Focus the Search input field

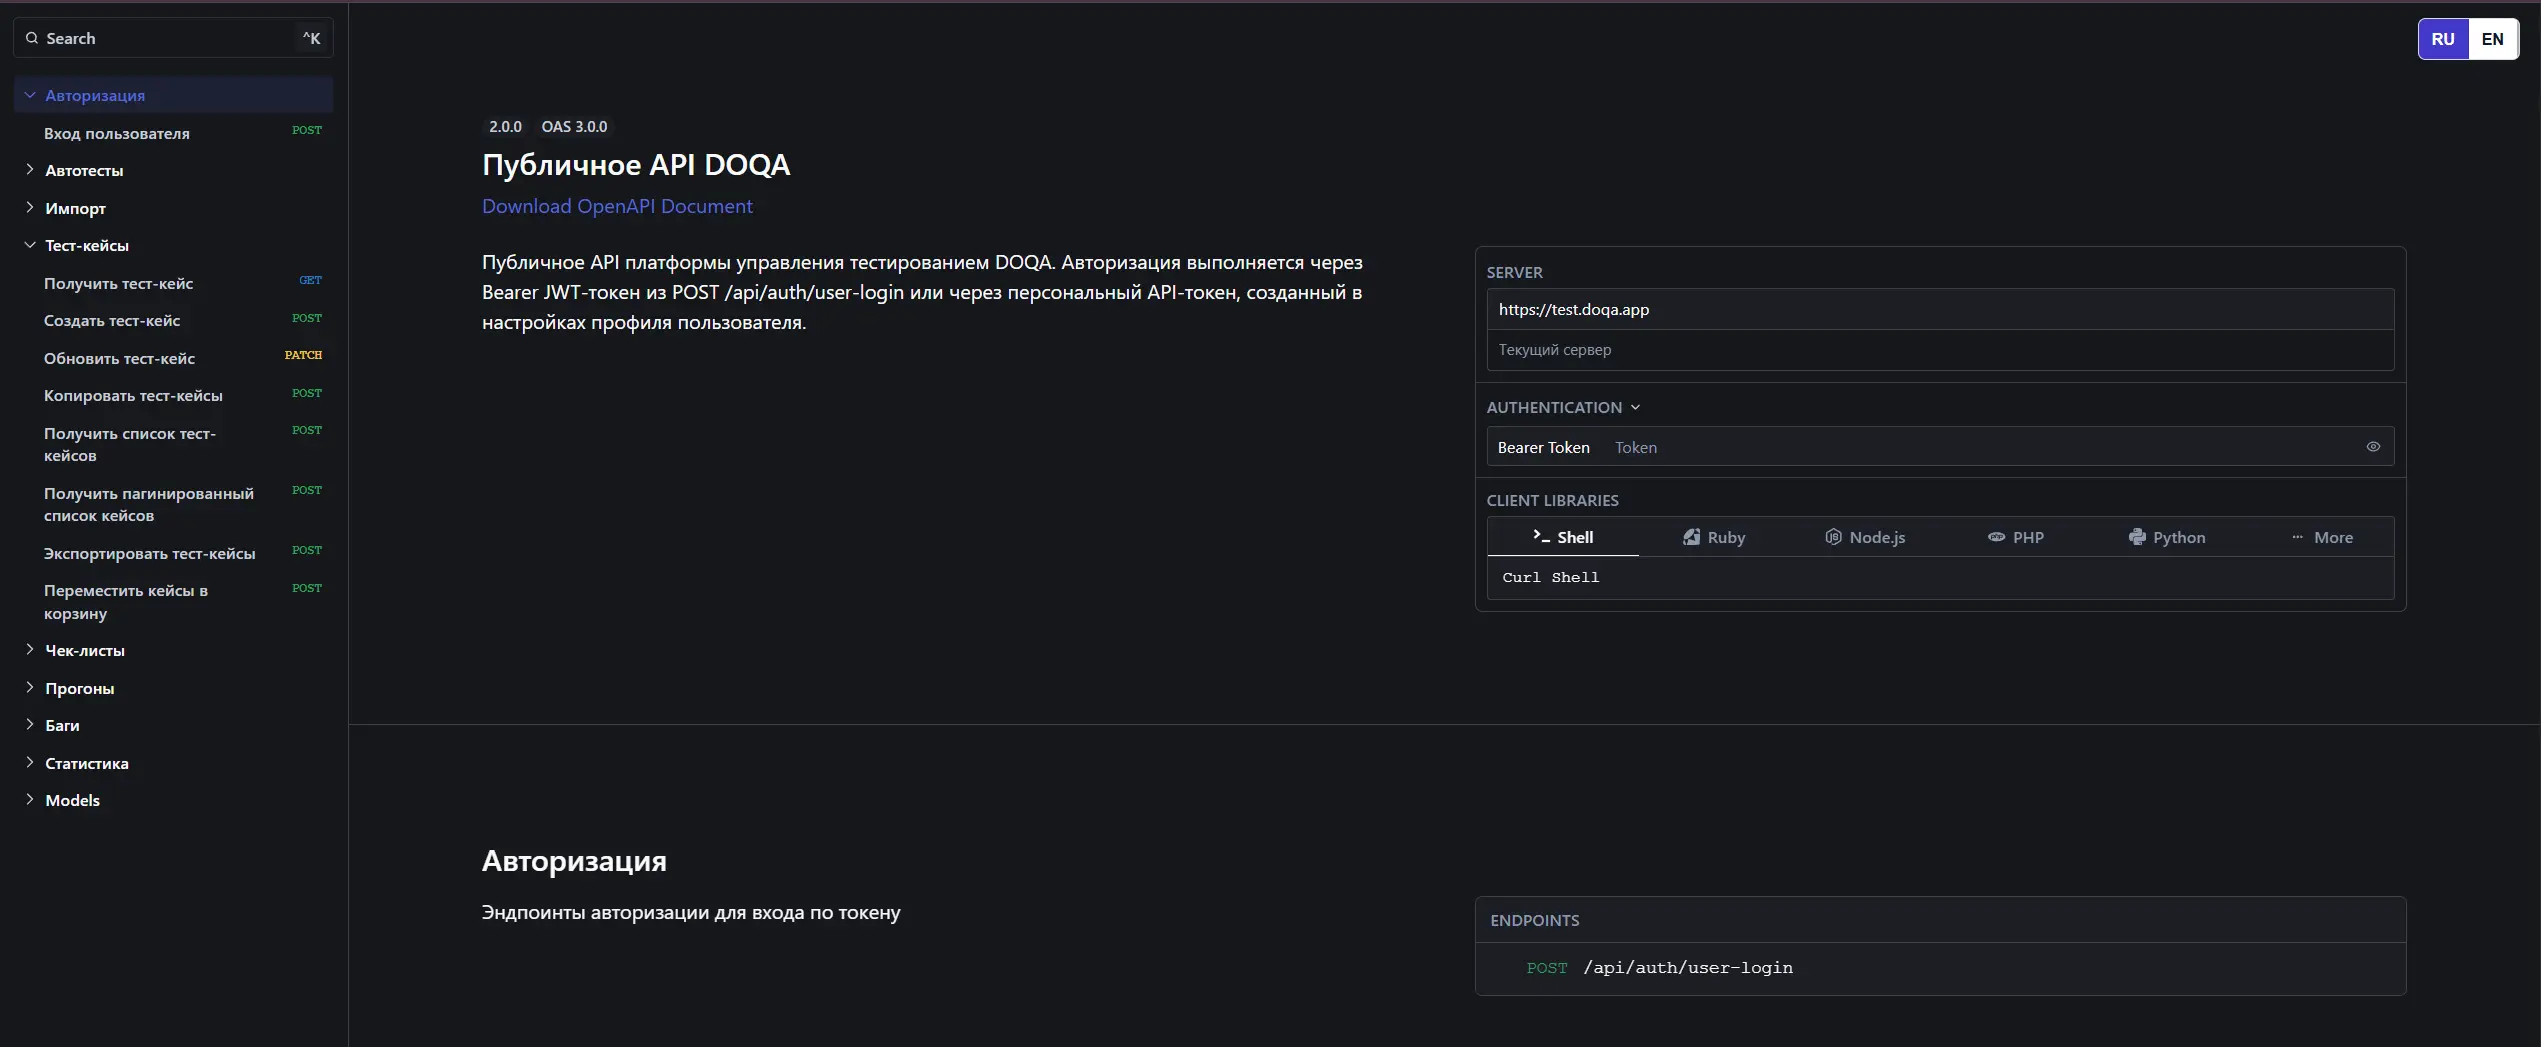(x=174, y=38)
